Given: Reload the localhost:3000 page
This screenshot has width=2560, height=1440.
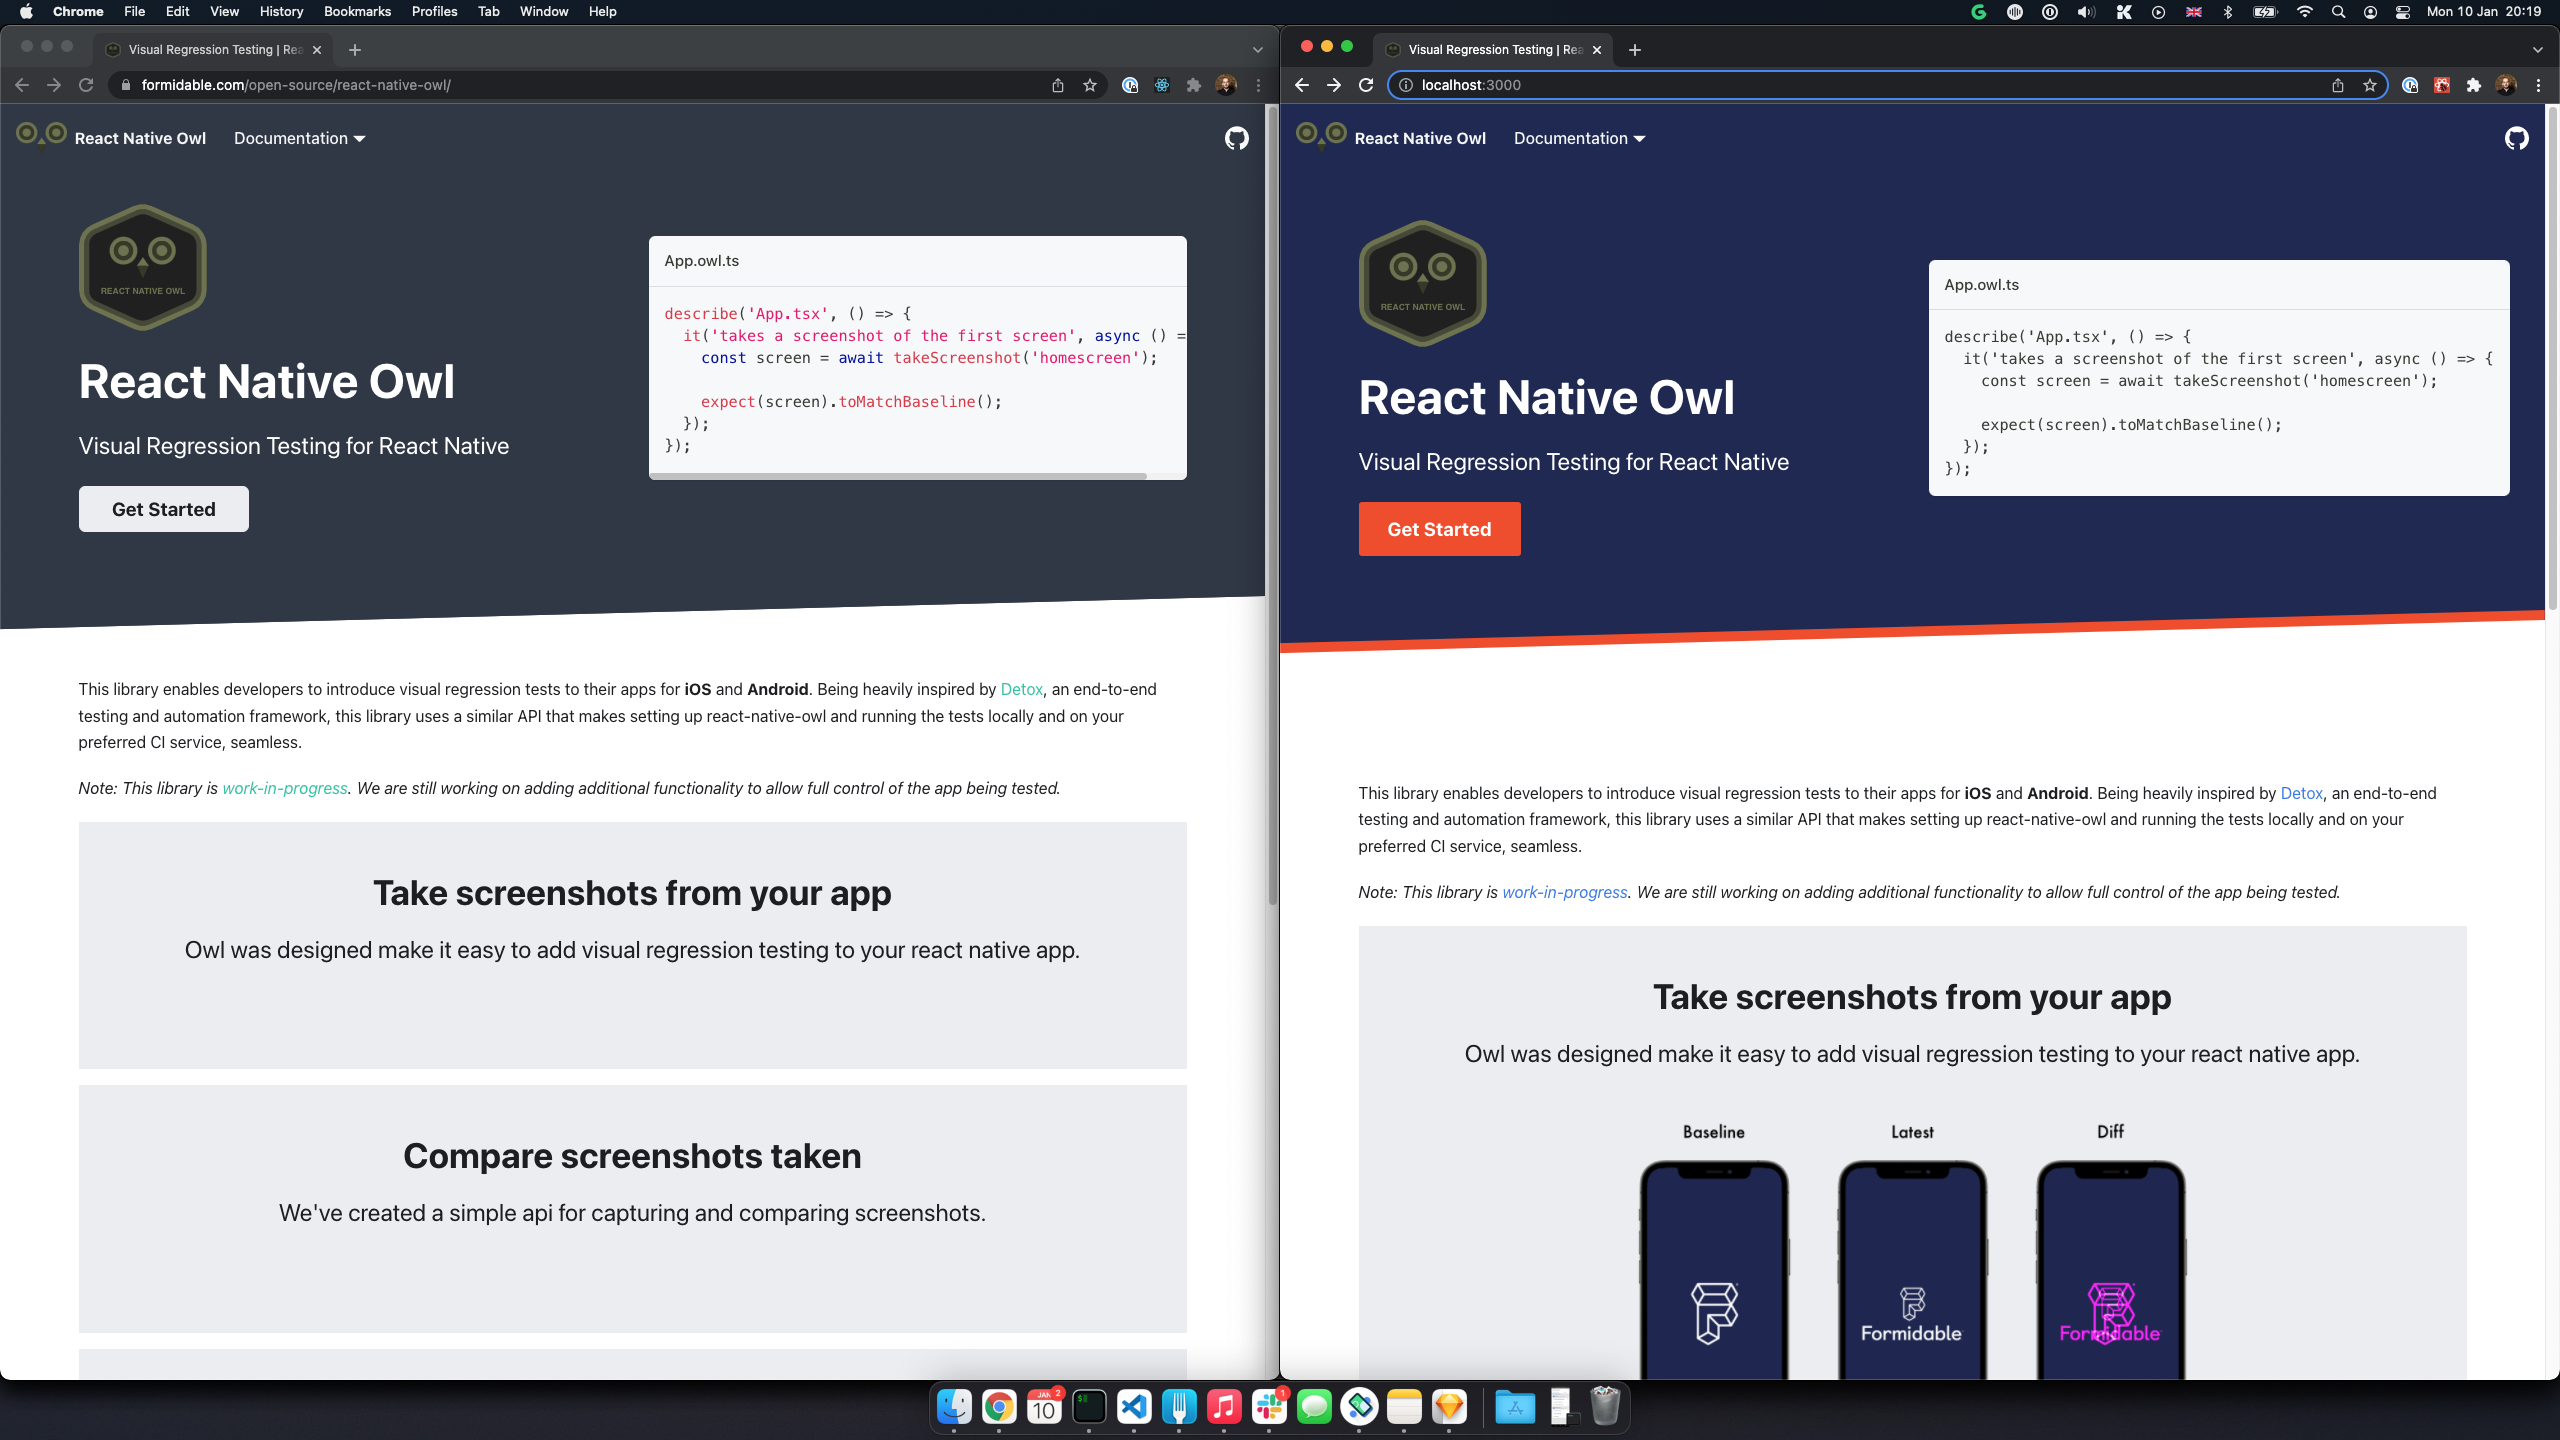Looking at the screenshot, I should pos(1366,85).
